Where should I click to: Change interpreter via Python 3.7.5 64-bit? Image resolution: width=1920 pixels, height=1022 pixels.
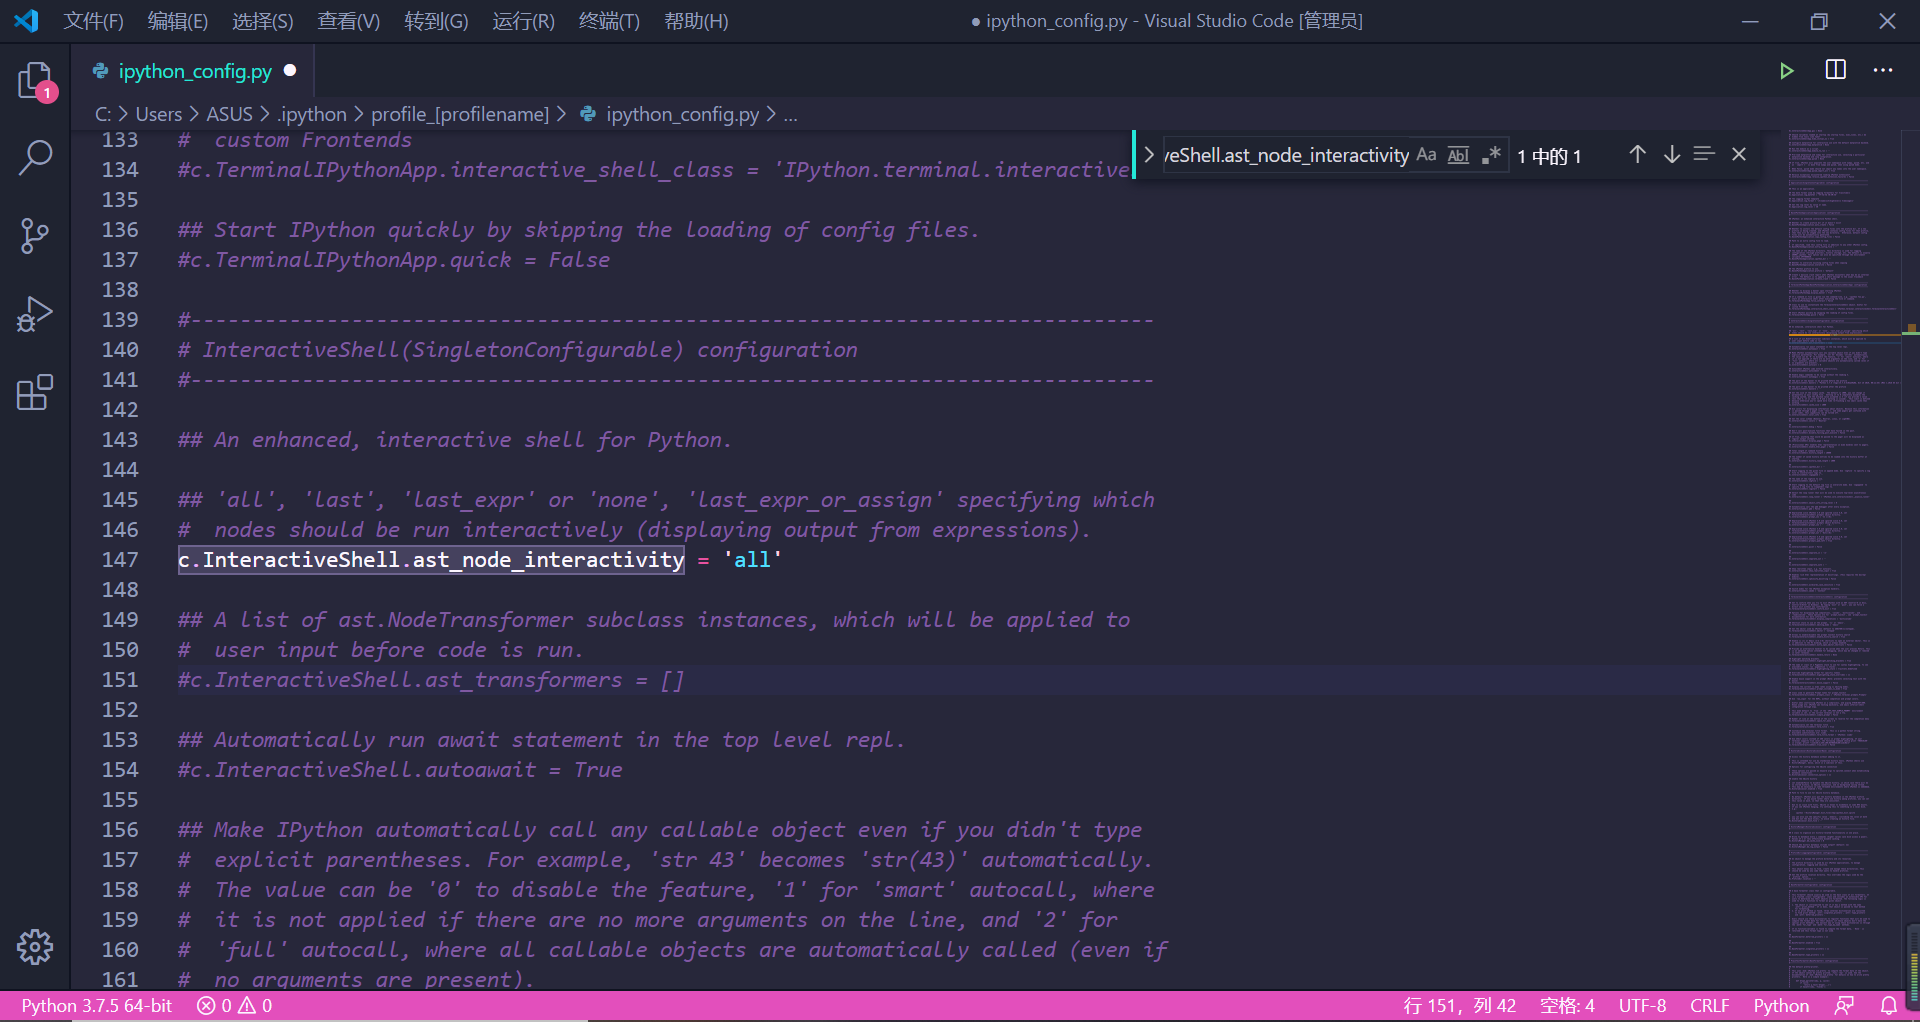tap(95, 1006)
